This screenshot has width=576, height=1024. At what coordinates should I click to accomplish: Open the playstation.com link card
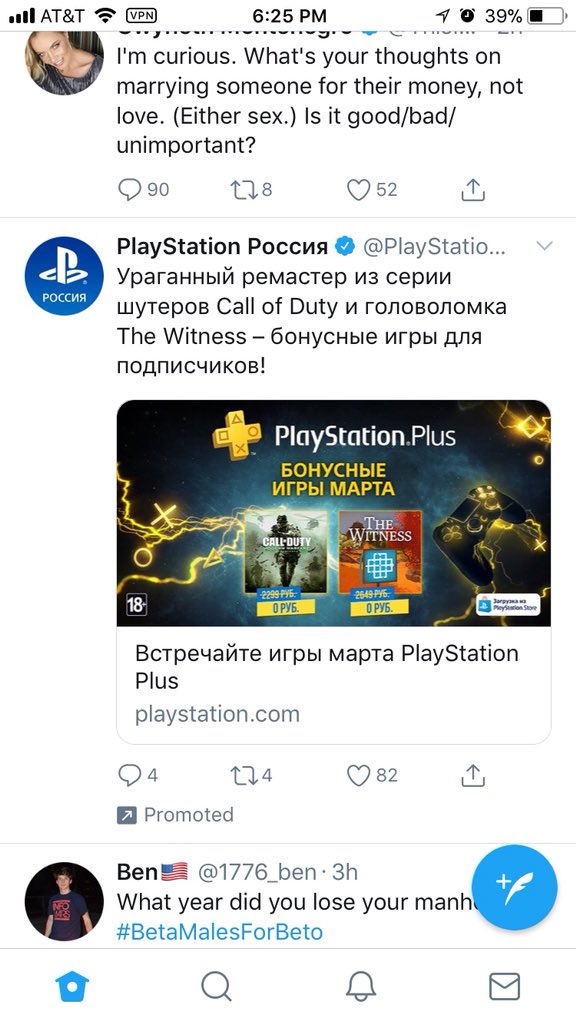click(334, 684)
